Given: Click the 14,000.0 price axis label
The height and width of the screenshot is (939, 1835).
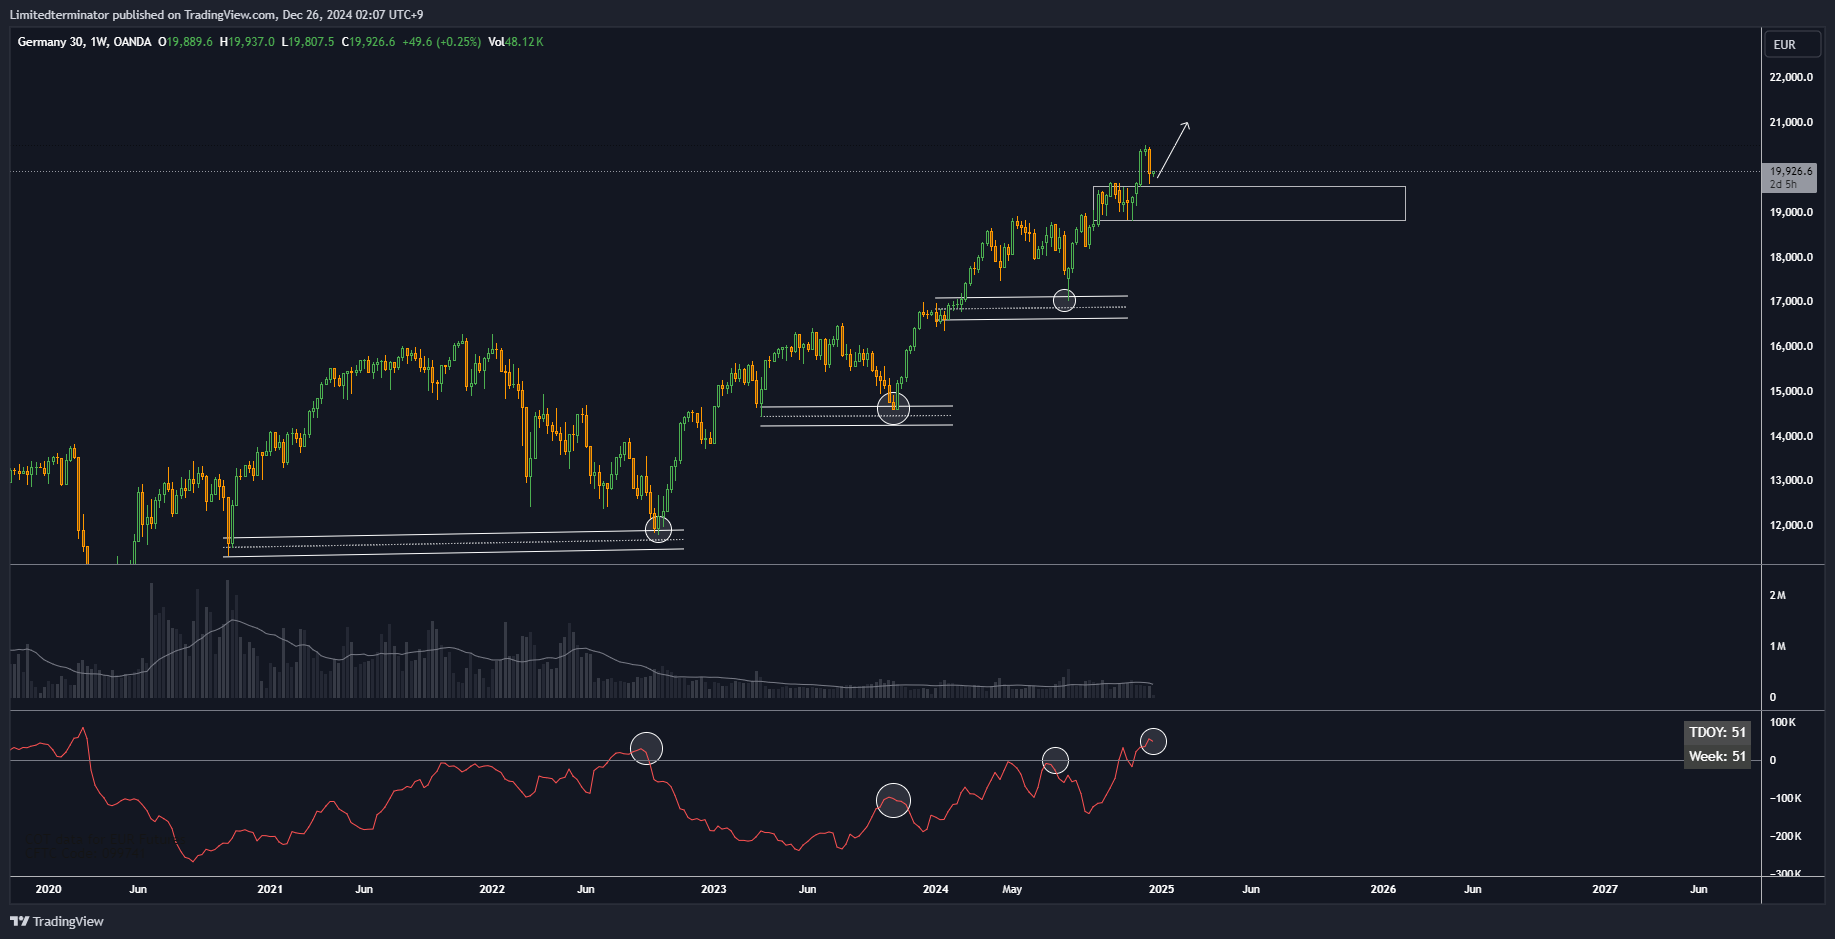Looking at the screenshot, I should [x=1791, y=436].
